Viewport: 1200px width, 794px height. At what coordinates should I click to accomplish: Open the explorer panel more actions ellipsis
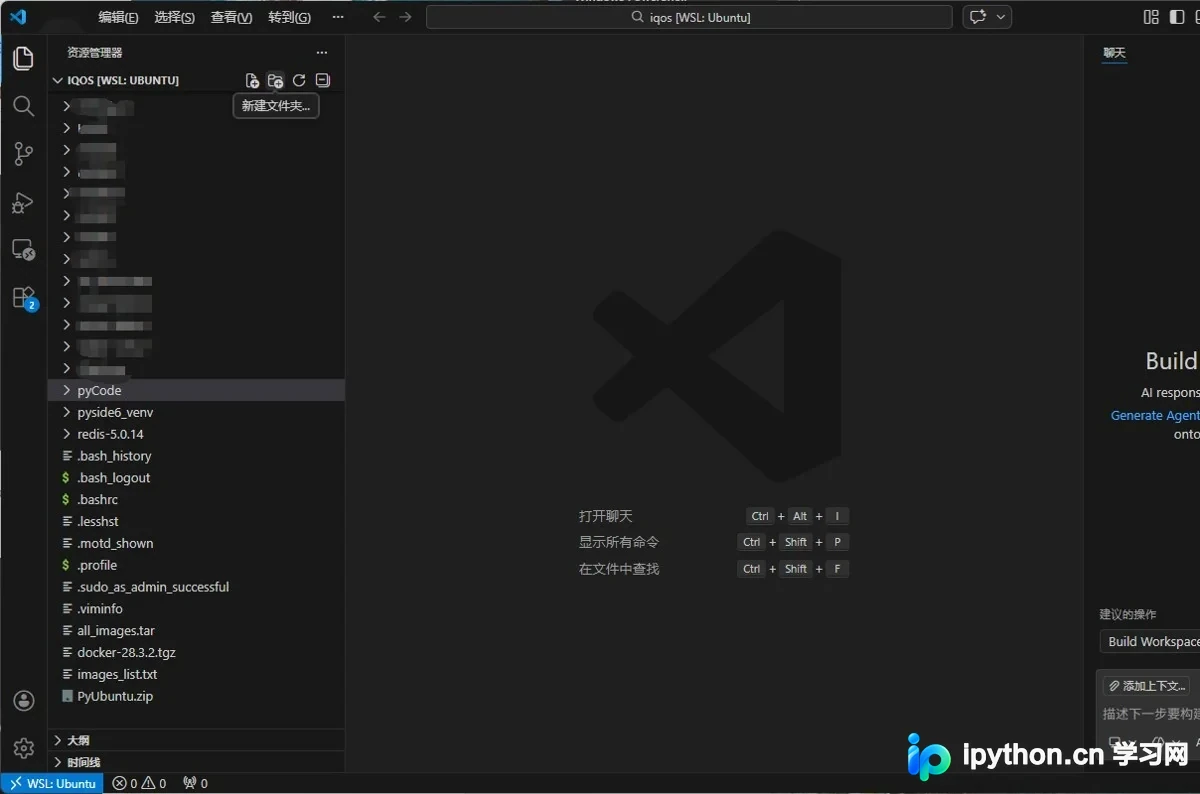point(322,52)
